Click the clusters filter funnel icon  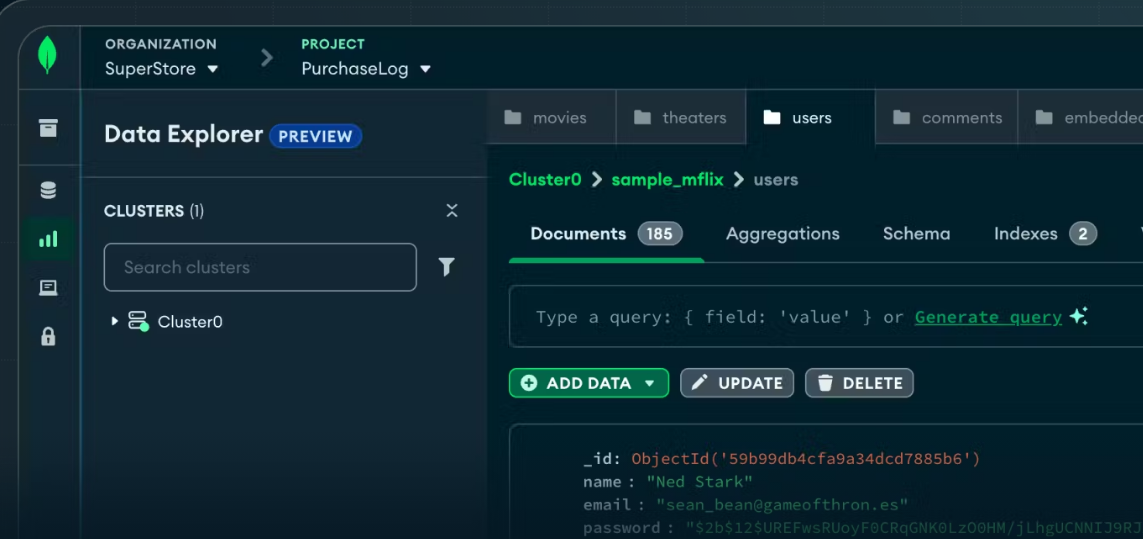click(447, 267)
